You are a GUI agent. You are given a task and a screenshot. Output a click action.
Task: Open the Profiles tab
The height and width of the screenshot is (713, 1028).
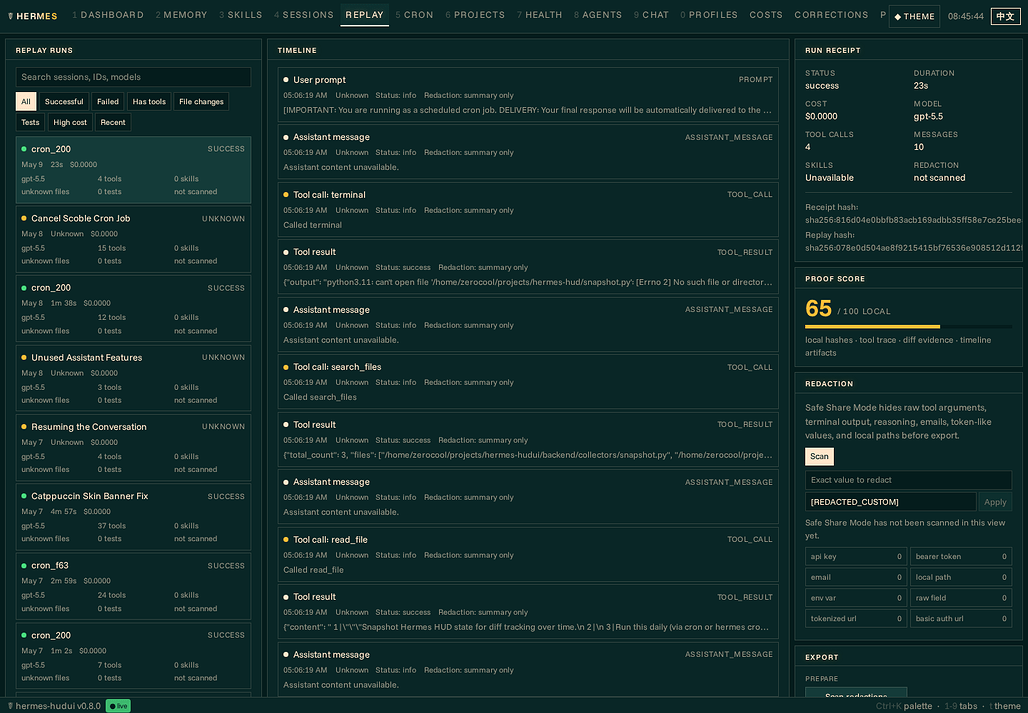coord(709,14)
